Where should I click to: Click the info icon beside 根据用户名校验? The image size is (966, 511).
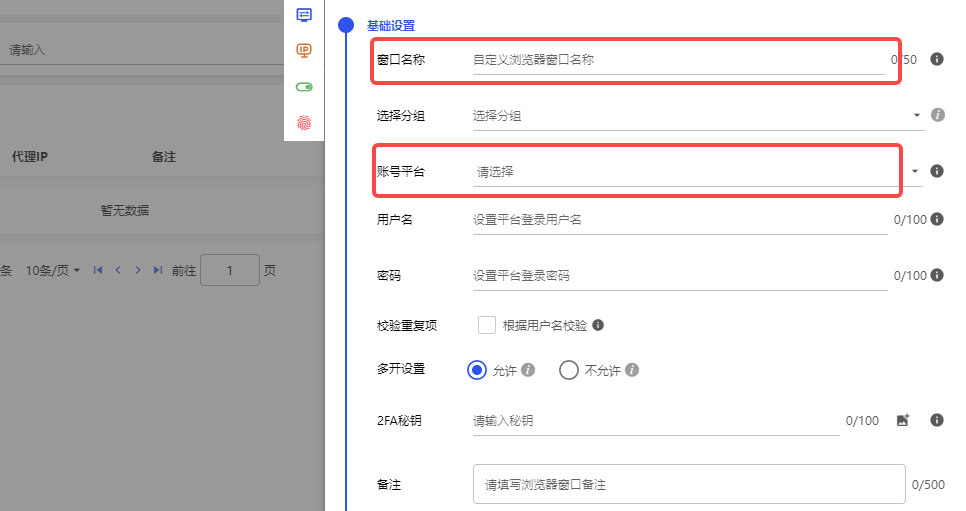pos(598,325)
